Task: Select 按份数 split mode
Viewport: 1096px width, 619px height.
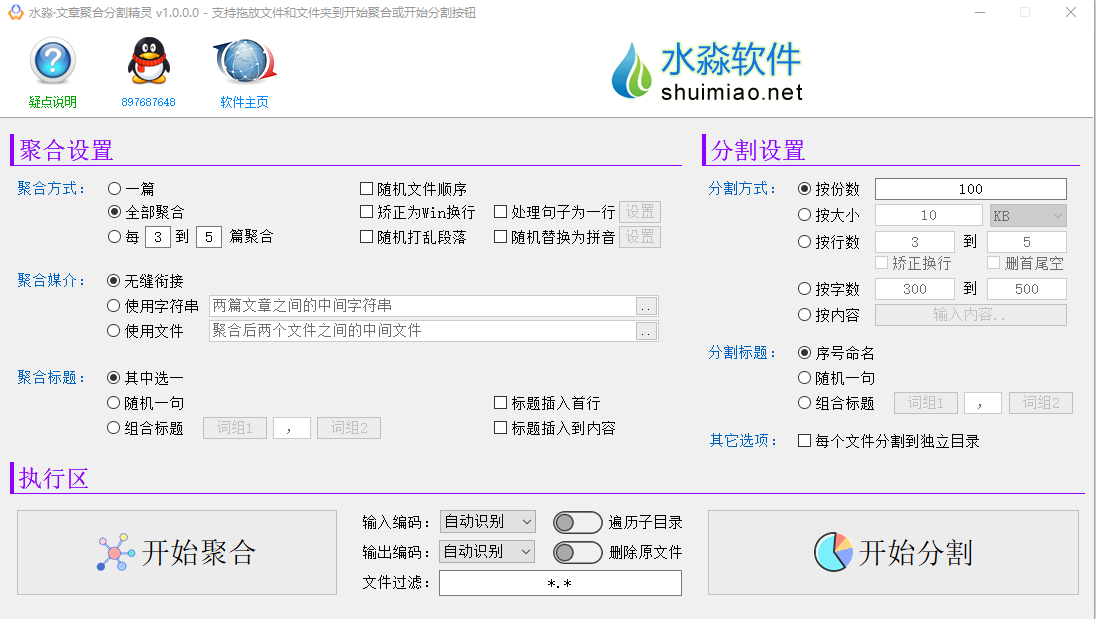Action: 829,189
